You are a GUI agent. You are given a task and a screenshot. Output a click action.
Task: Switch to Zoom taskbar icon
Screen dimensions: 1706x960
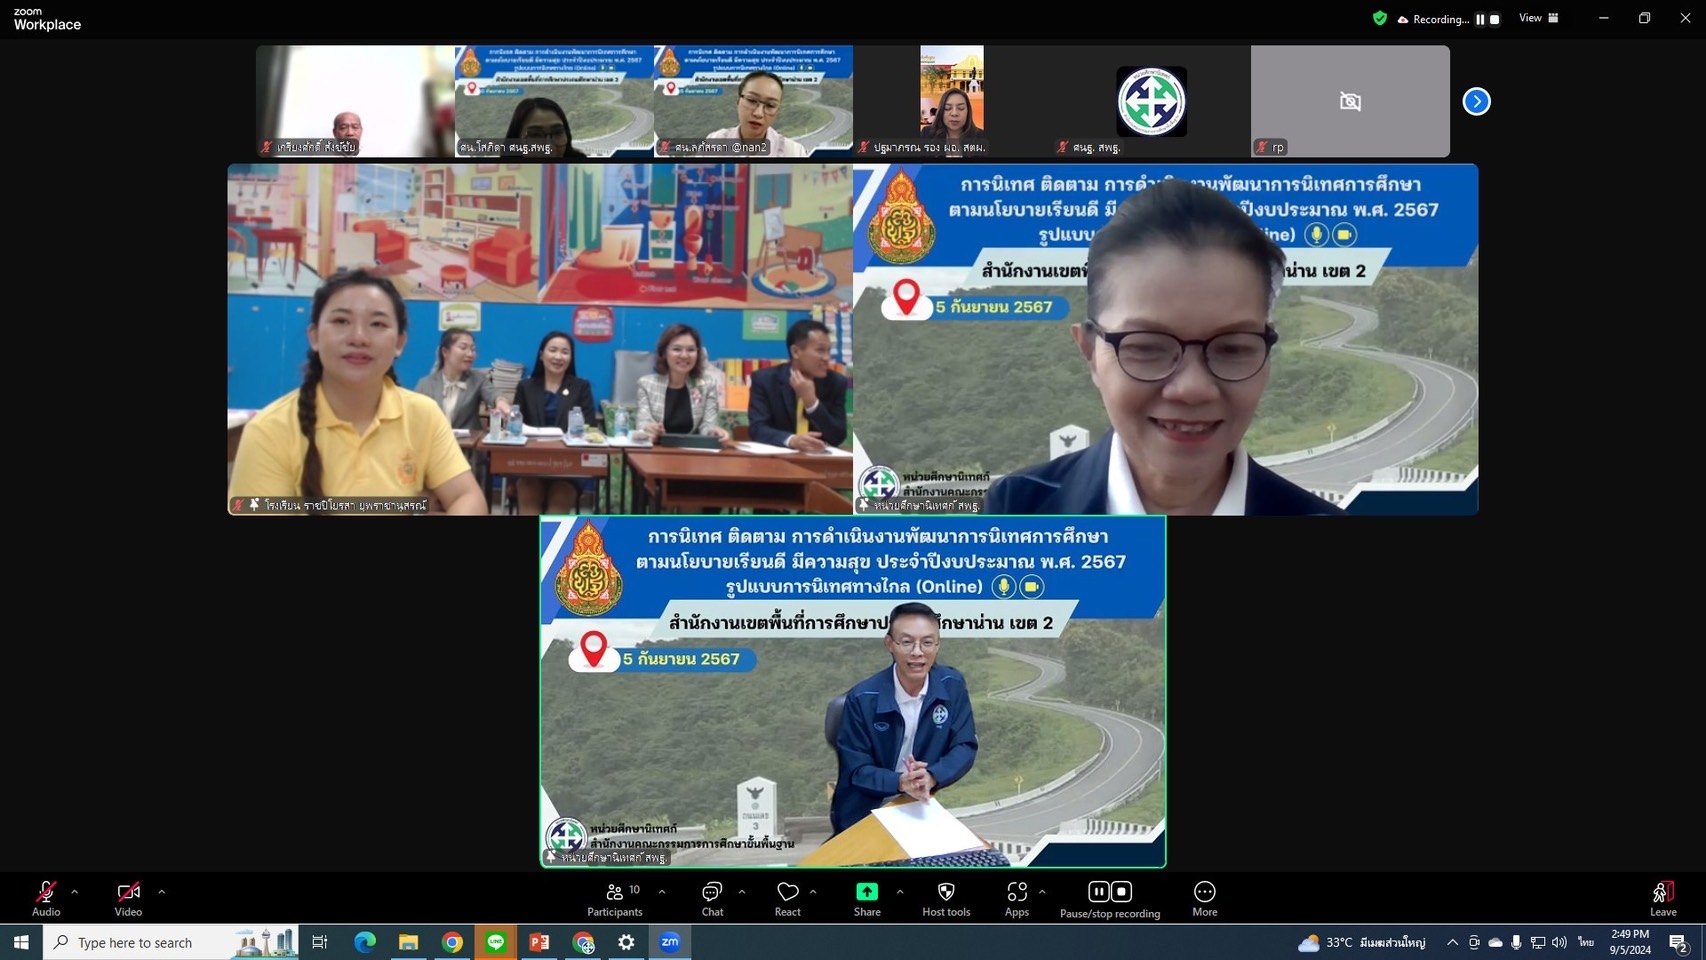[x=670, y=942]
